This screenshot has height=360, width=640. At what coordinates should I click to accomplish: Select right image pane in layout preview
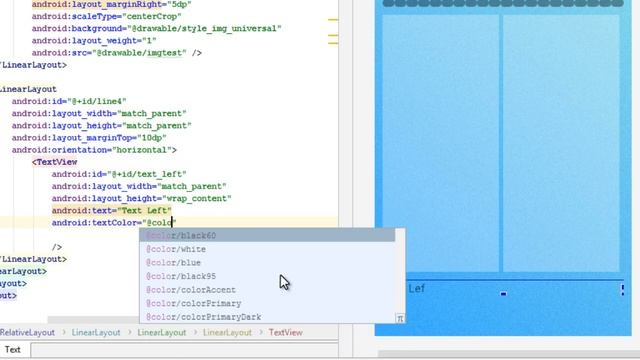click(561, 143)
